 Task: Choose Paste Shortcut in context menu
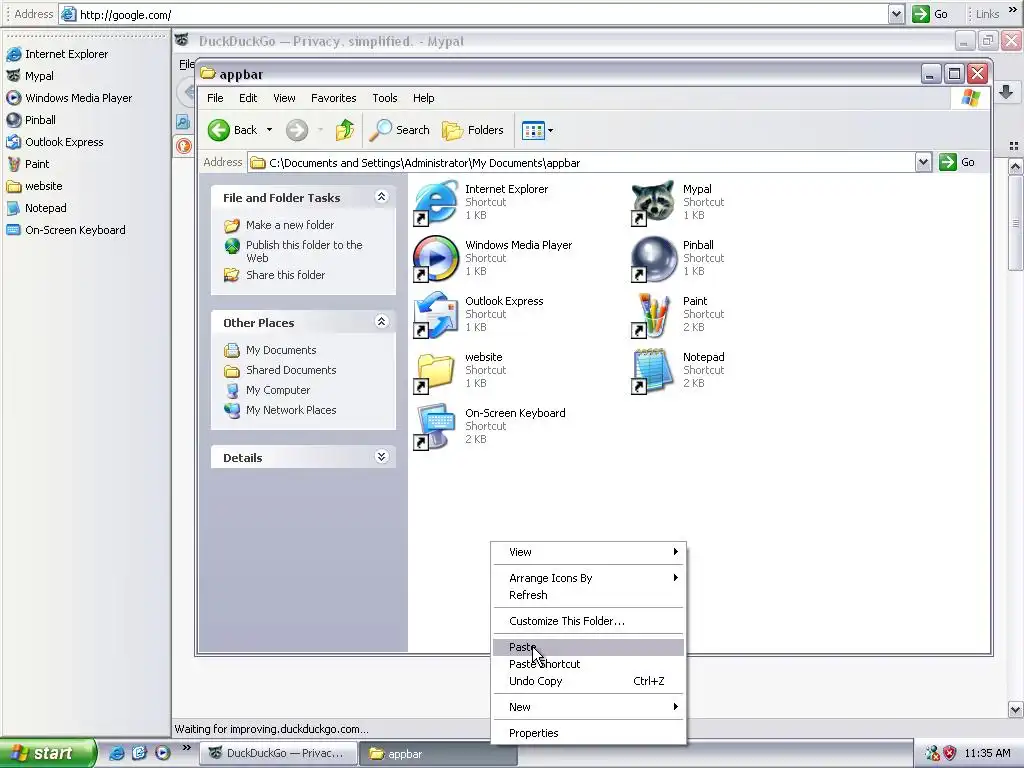(589, 664)
